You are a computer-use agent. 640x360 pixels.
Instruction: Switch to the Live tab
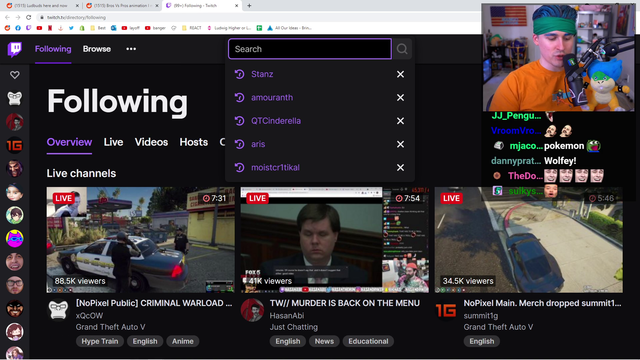[113, 142]
